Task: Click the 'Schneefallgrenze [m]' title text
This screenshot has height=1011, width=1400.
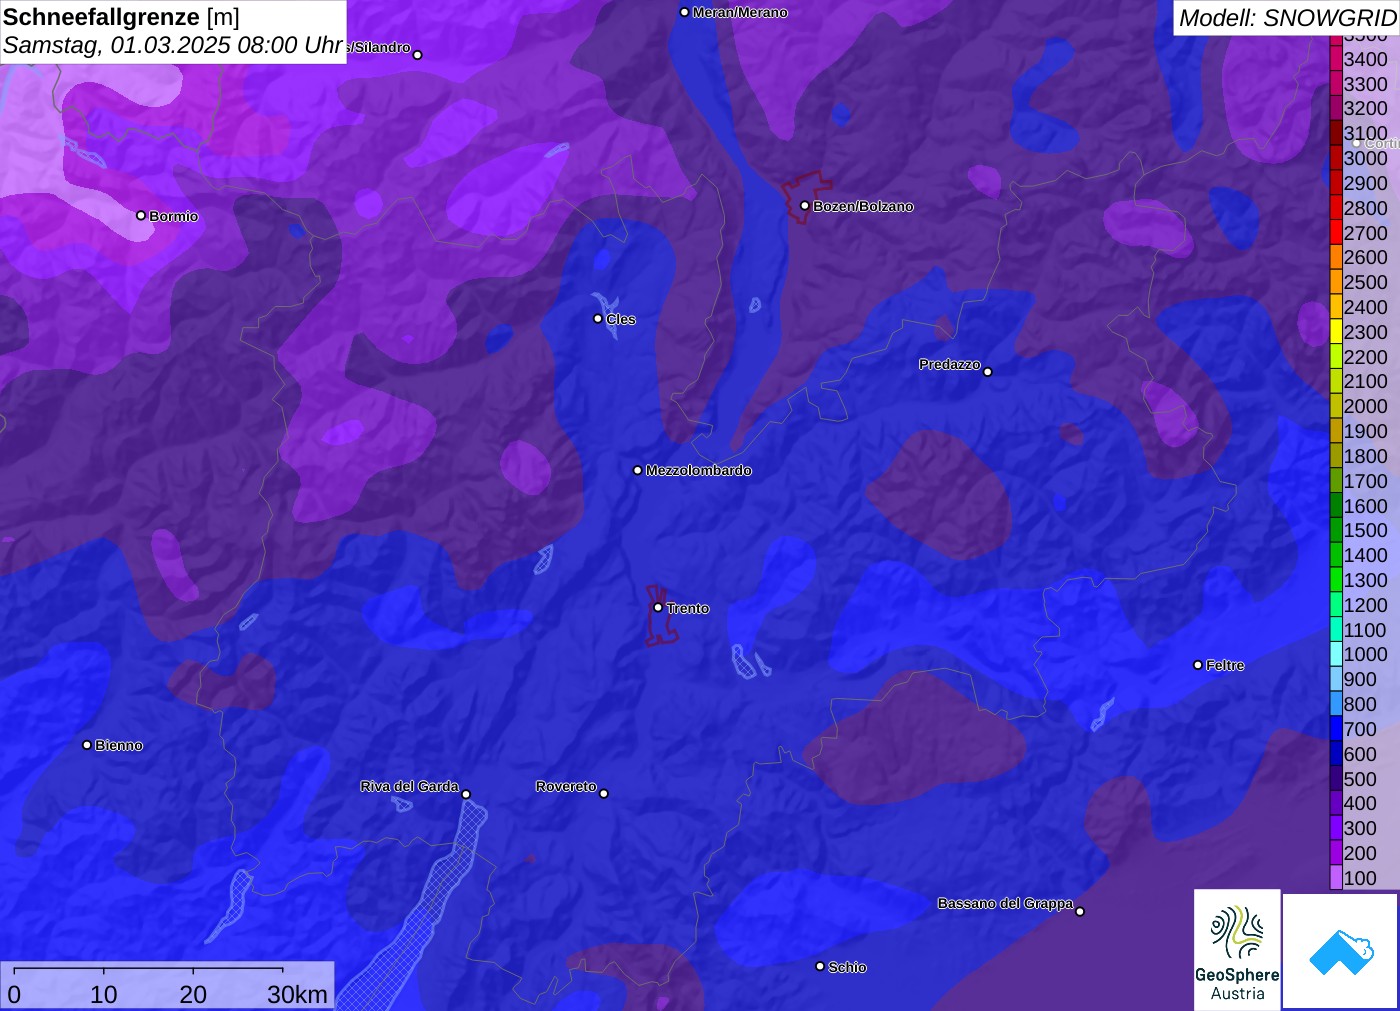Action: 121,17
